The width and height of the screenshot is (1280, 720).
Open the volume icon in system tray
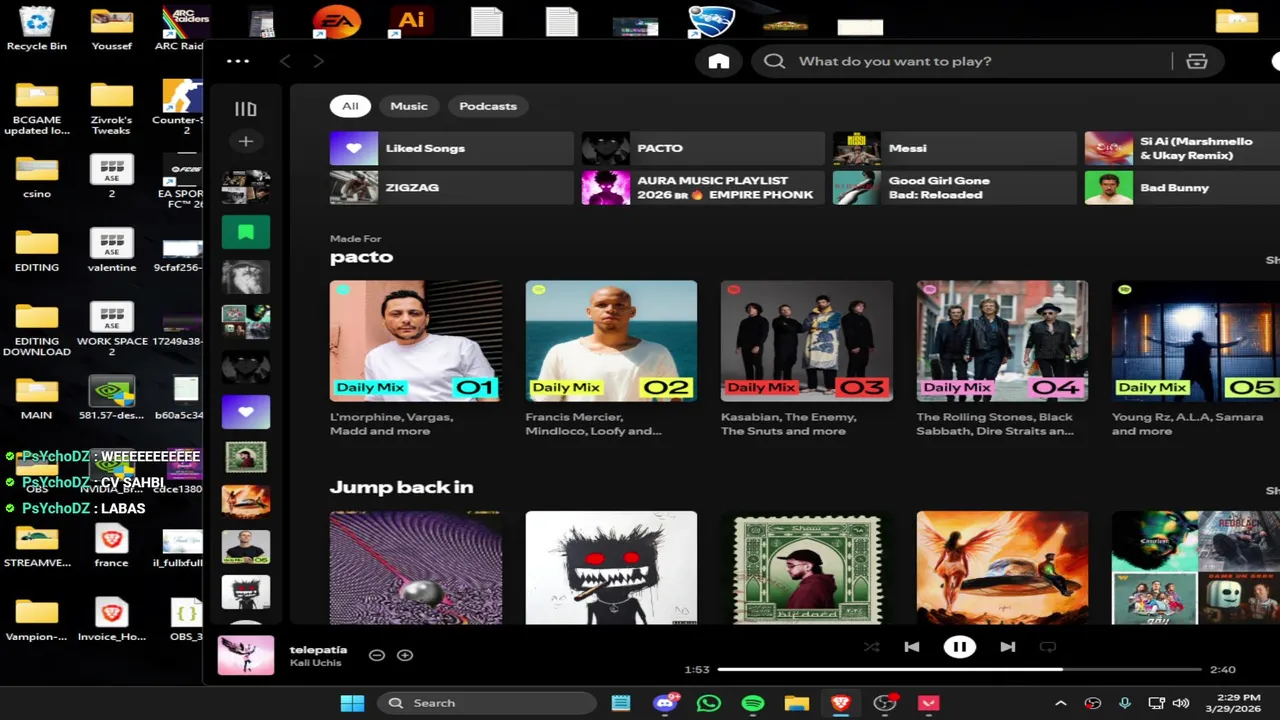(1181, 703)
